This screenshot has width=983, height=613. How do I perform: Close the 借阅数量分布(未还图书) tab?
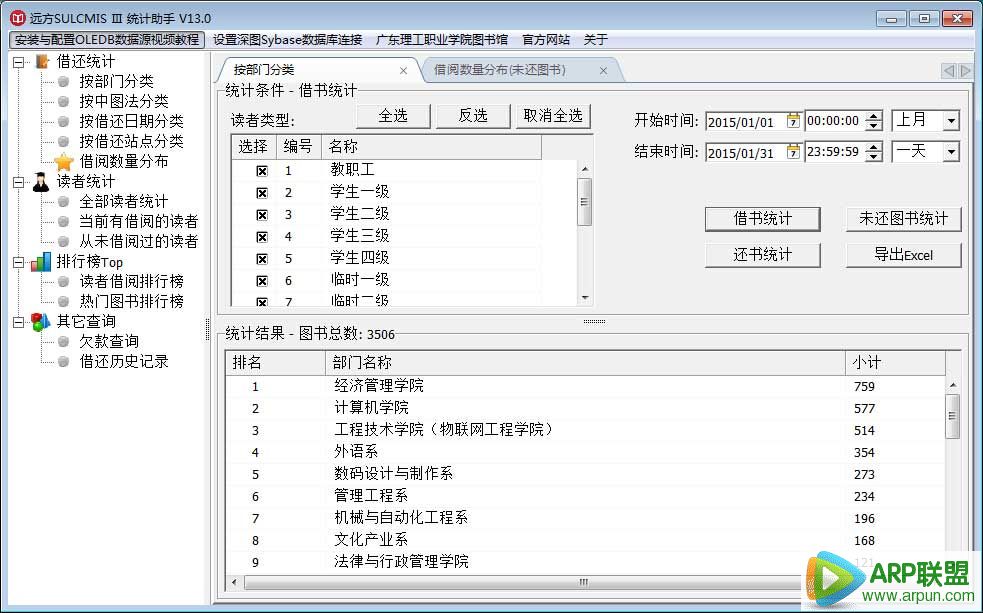tap(603, 71)
